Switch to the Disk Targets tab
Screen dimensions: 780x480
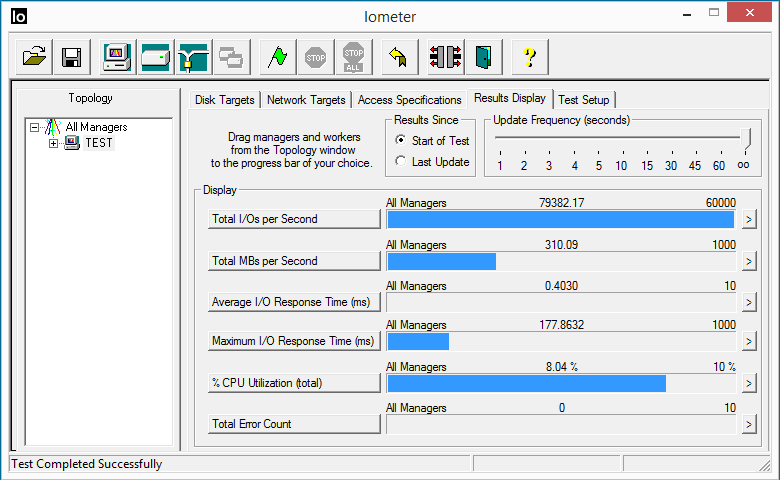pyautogui.click(x=224, y=100)
